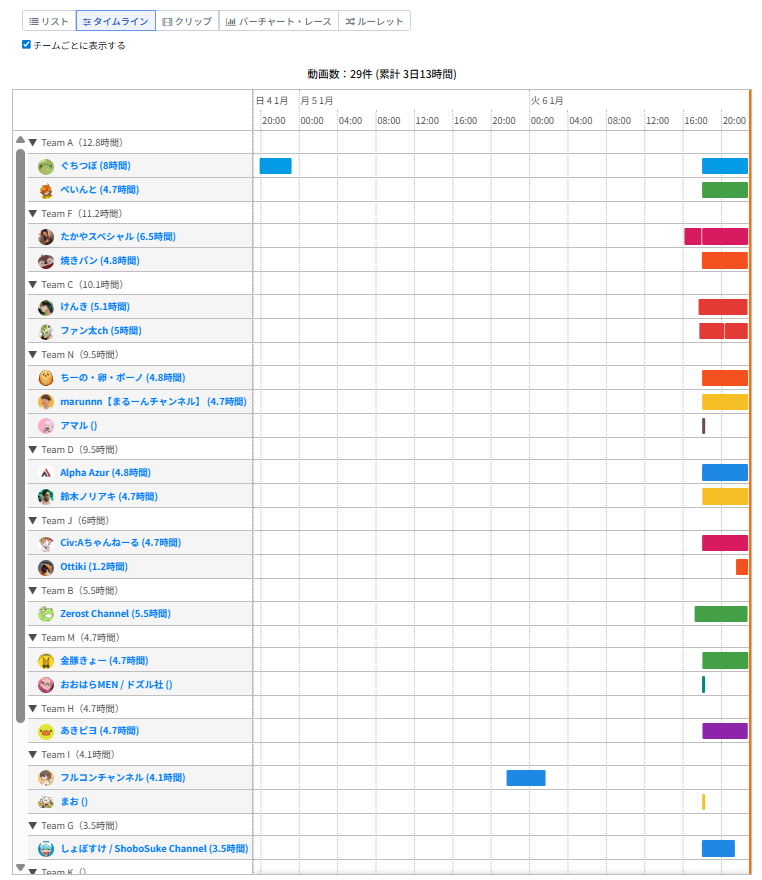The image size is (762, 880).
Task: Select タイムライン tab
Action: [x=116, y=21]
